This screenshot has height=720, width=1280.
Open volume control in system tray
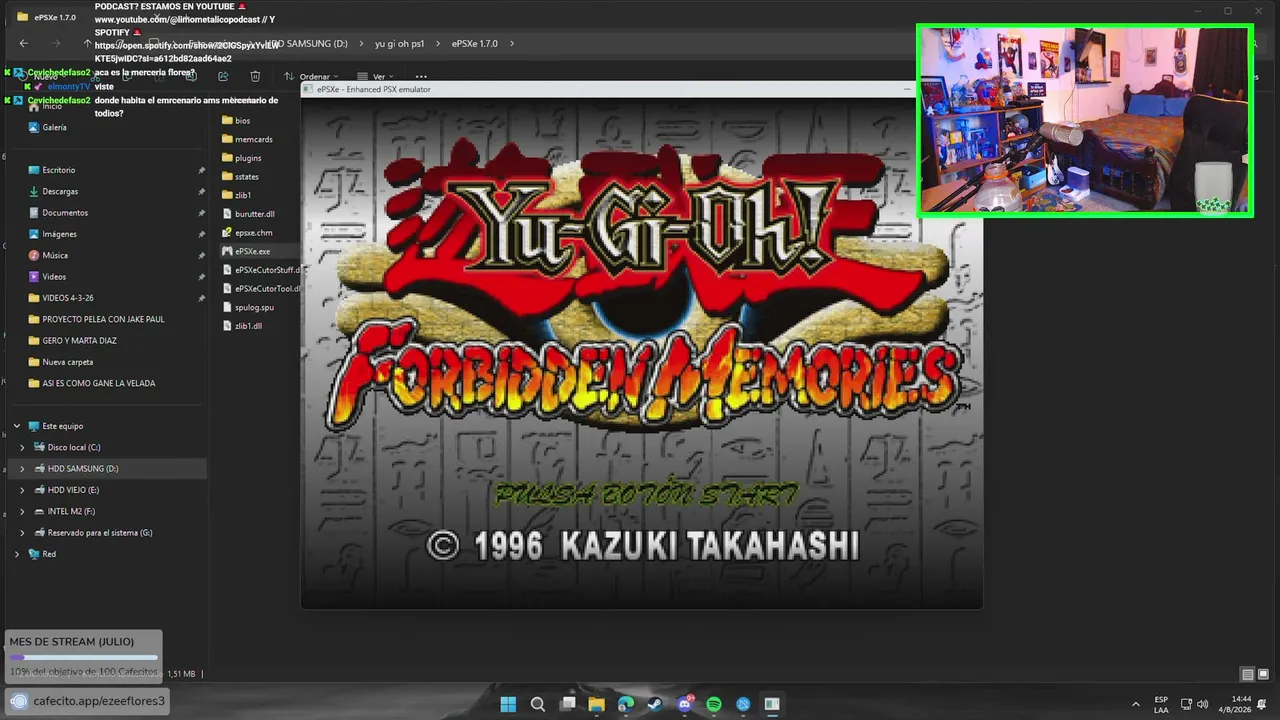(x=1202, y=704)
